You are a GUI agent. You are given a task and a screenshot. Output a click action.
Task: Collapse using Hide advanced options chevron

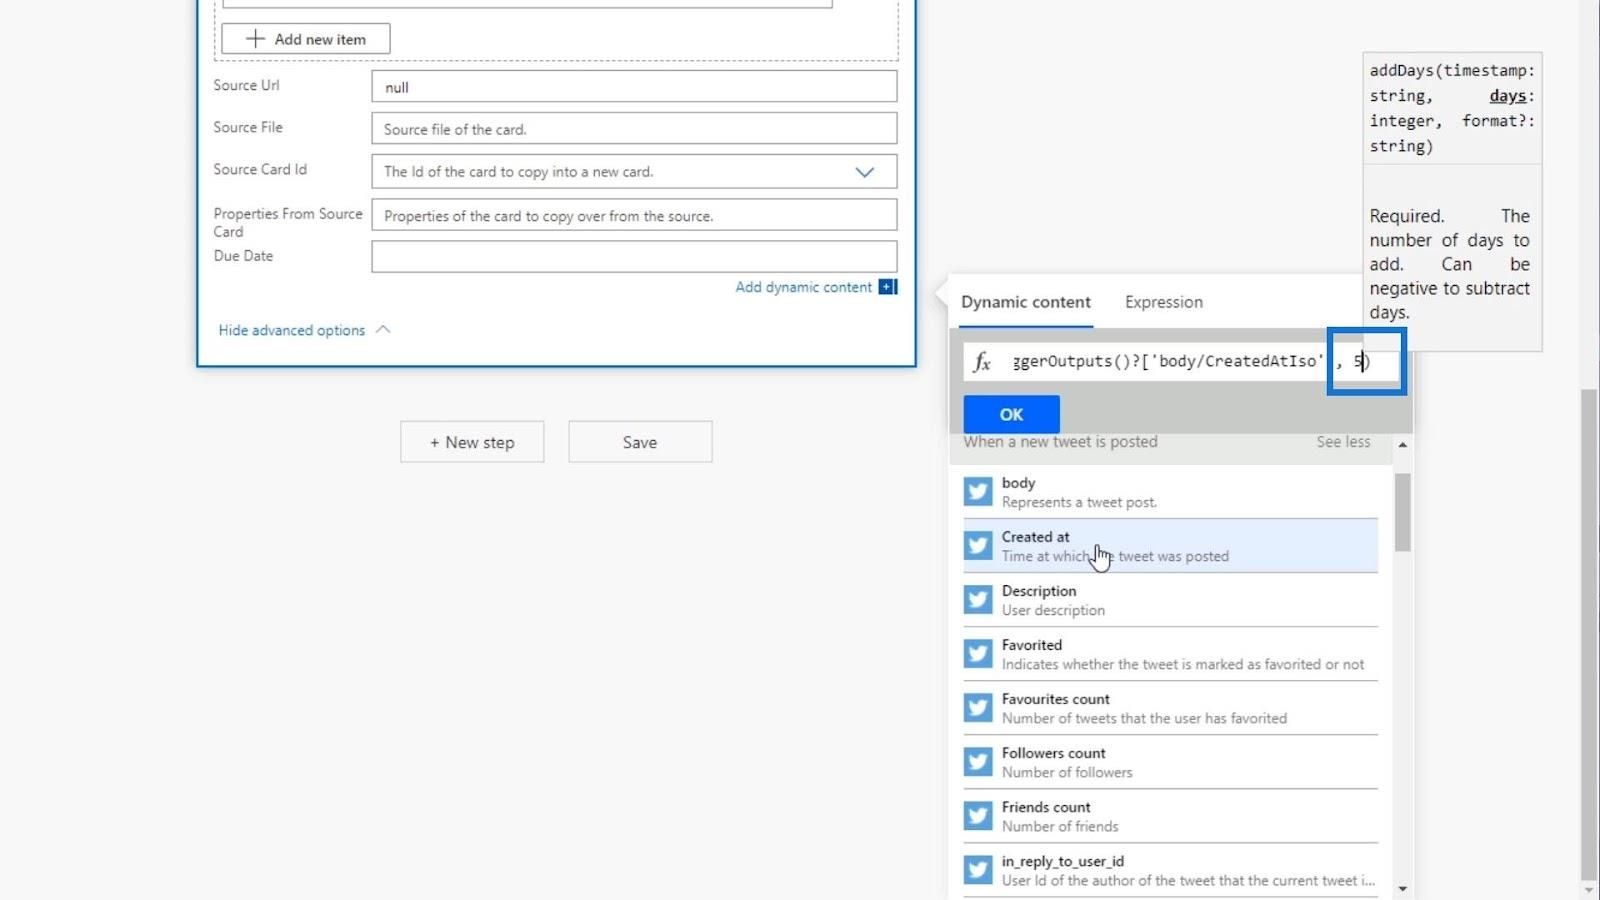pos(383,329)
